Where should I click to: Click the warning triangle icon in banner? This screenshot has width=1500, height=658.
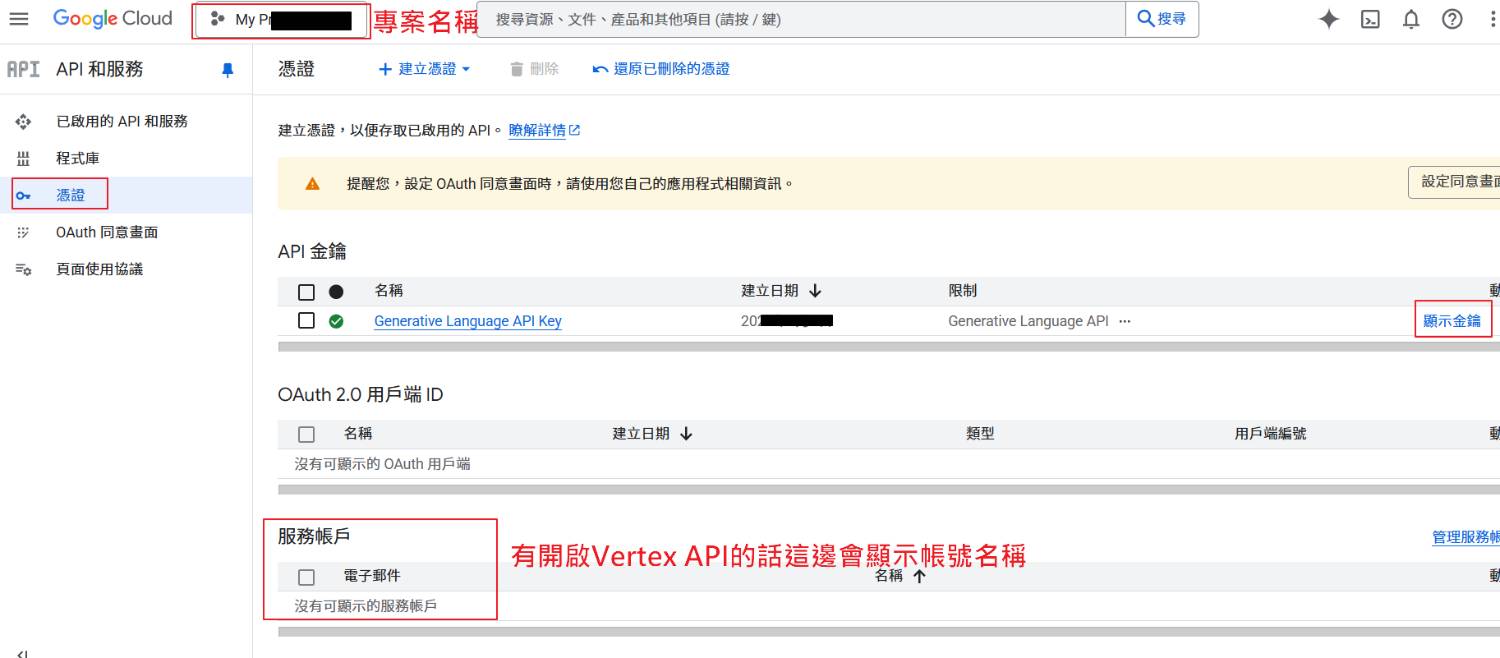click(x=312, y=184)
